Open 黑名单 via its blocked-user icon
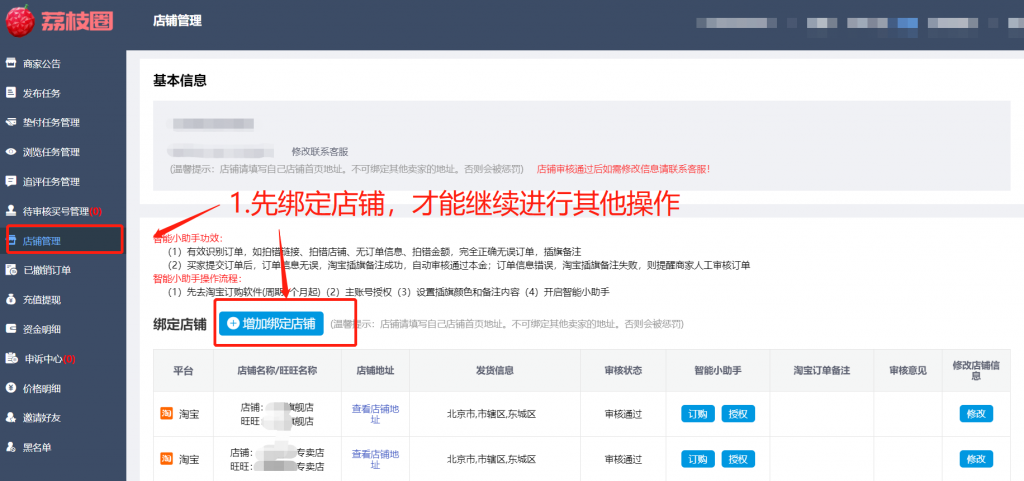This screenshot has height=481, width=1024. coord(10,447)
